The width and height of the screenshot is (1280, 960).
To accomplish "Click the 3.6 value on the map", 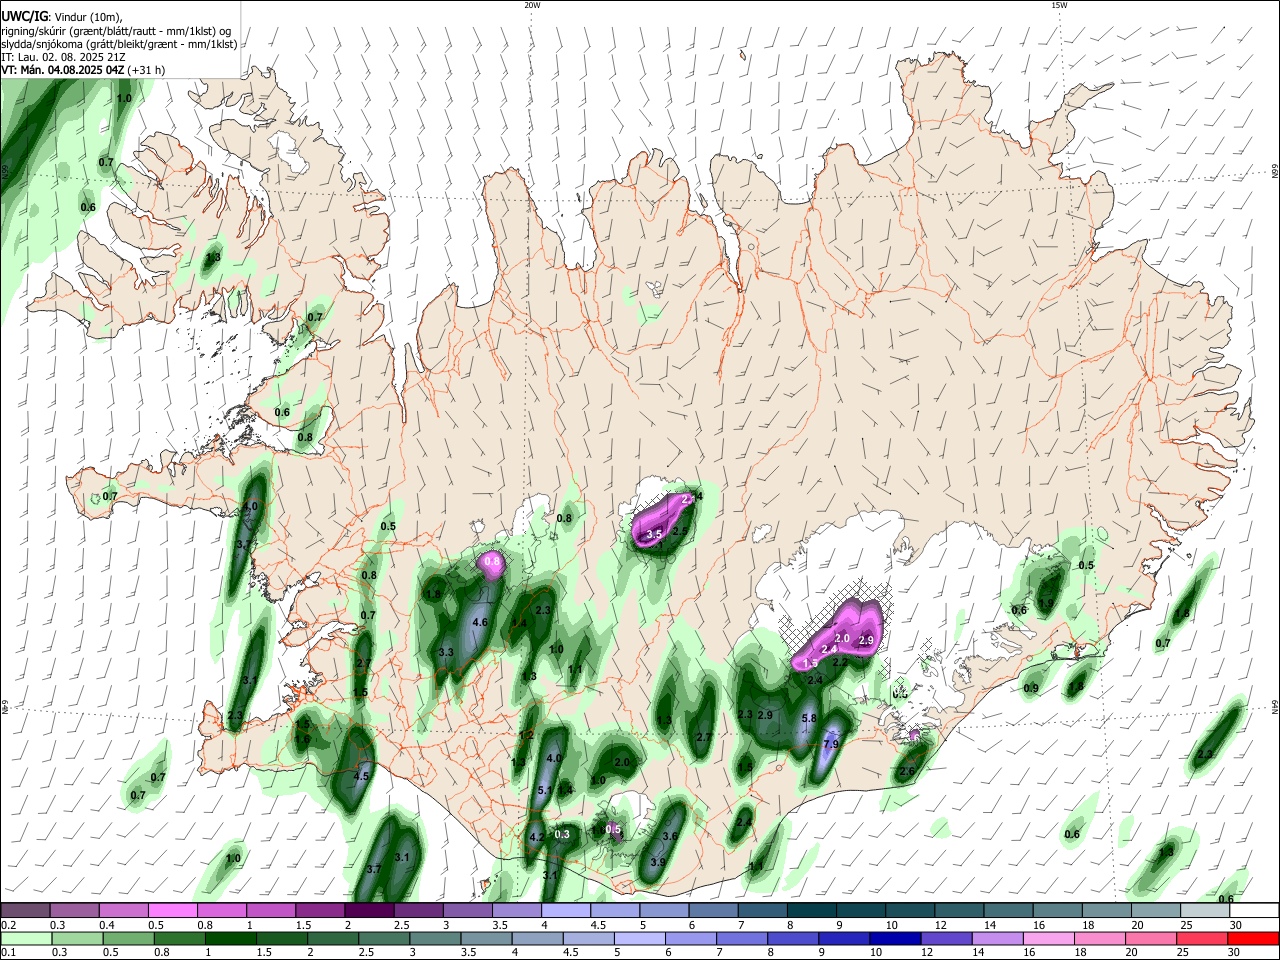I will pos(670,837).
